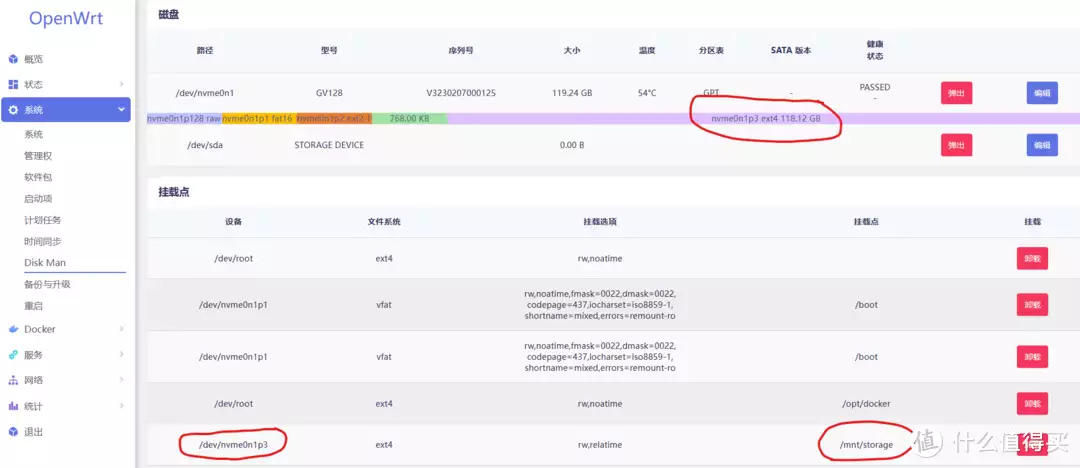This screenshot has height=468, width=1080.
Task: Click 编辑 button for /dev/nvme0n1
Action: [x=1042, y=93]
